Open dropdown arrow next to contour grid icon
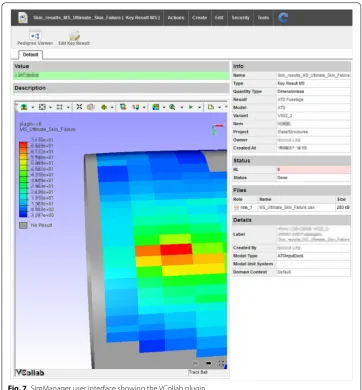Screen dimensions: 362x390 (164, 107)
